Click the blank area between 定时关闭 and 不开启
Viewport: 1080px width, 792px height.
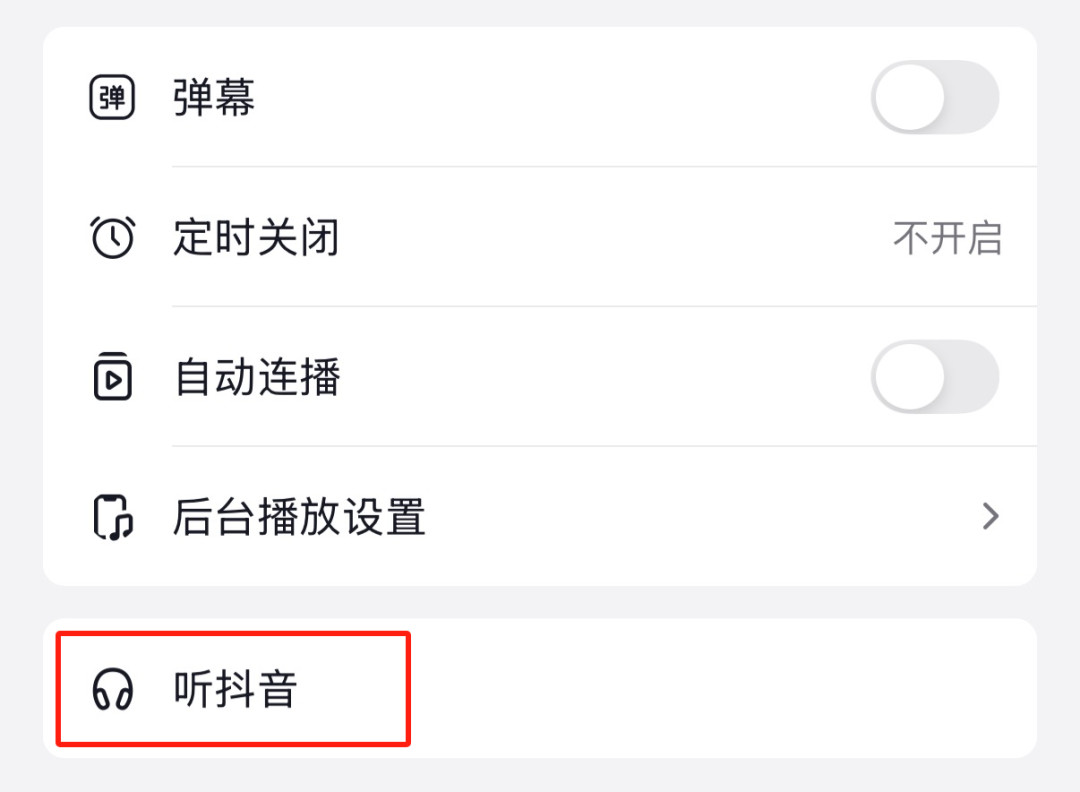(610, 238)
